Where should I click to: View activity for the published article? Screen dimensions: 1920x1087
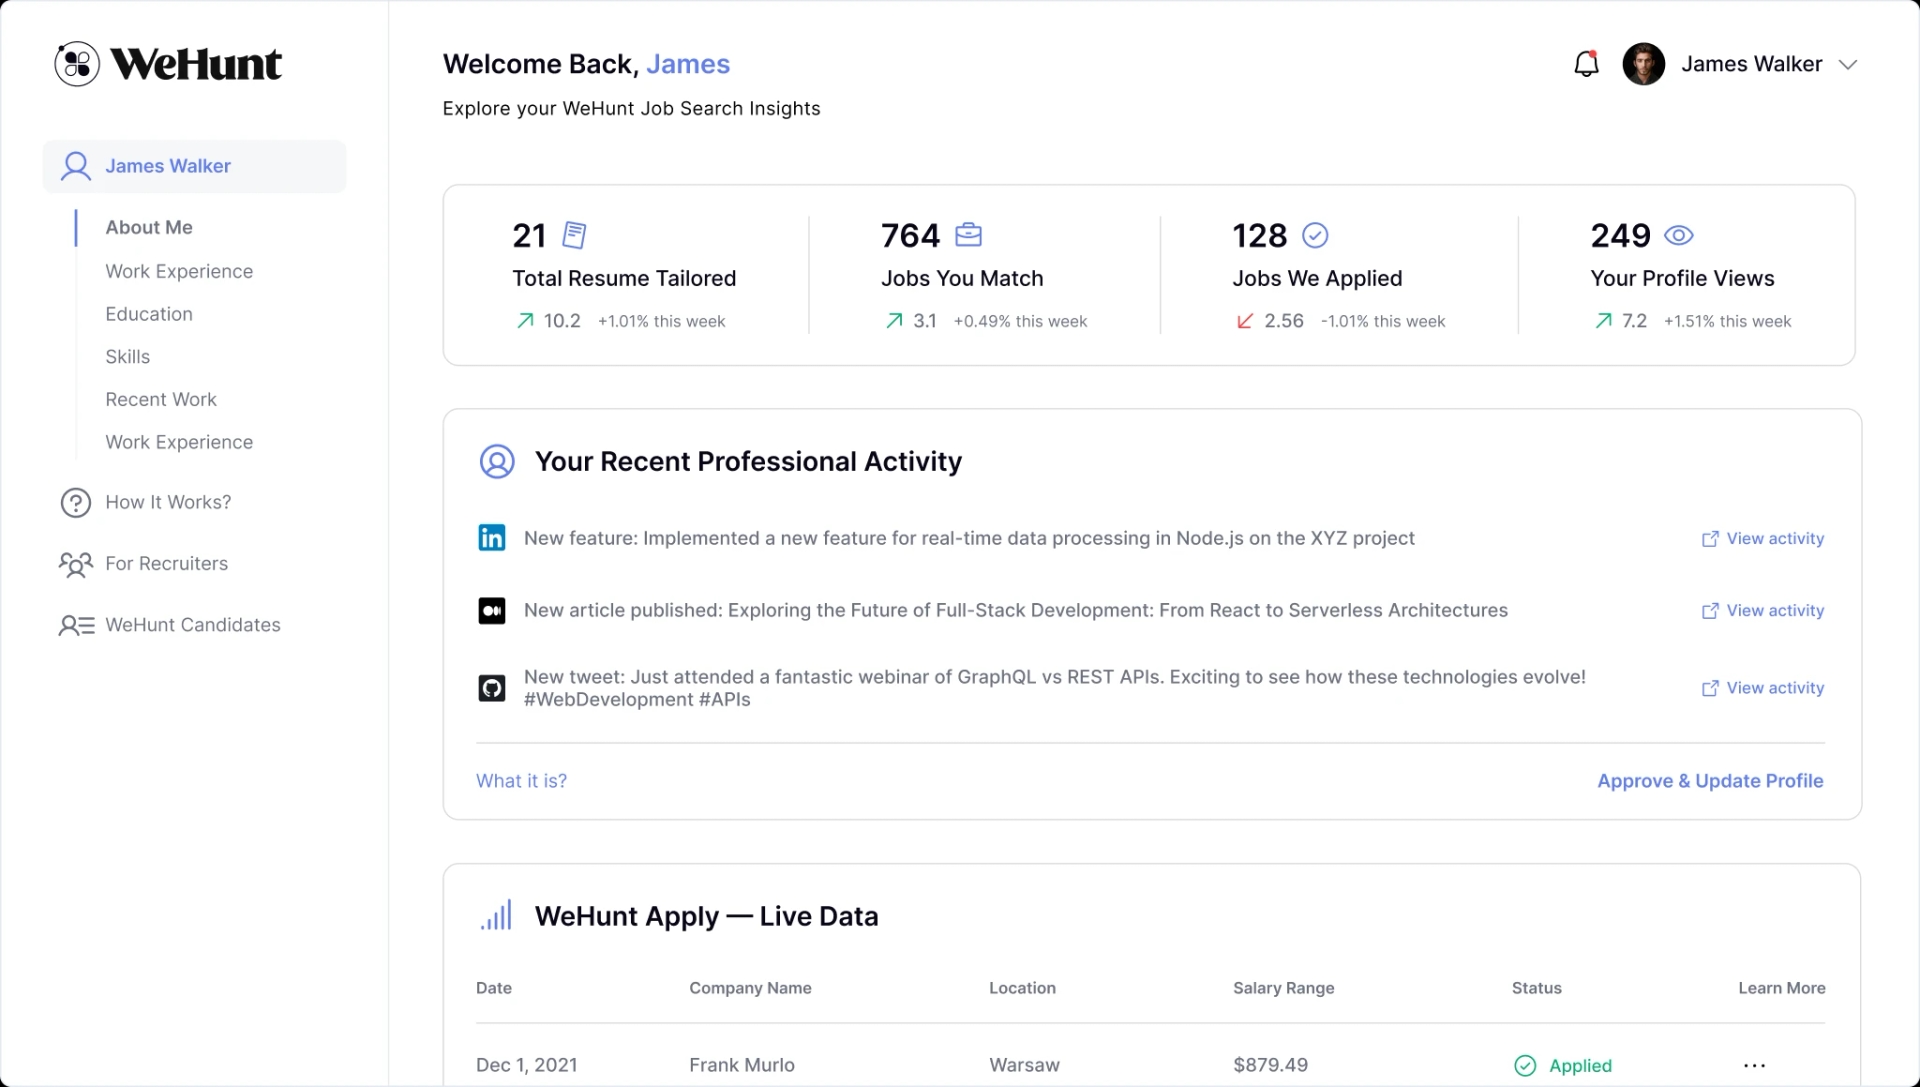(1763, 610)
